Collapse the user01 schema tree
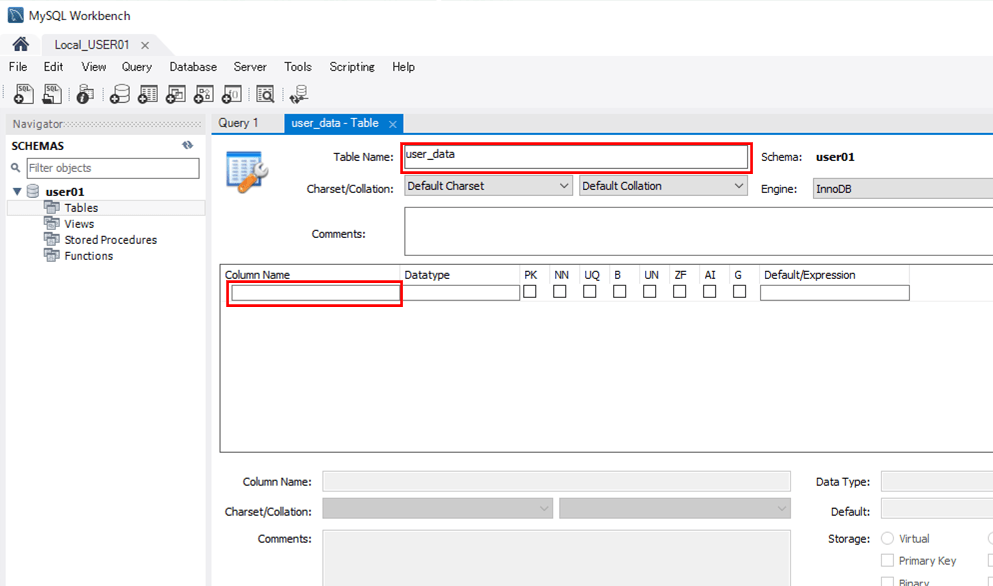Viewport: 993px width, 586px height. coord(17,192)
